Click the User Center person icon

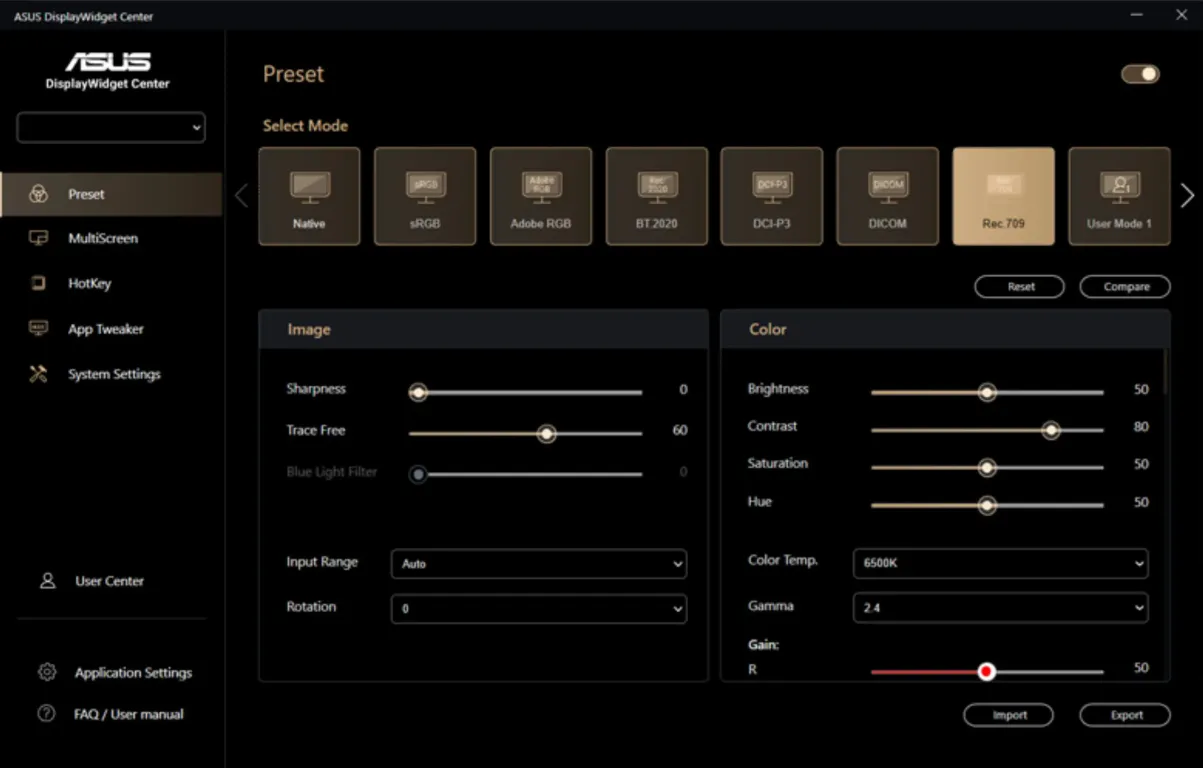click(x=47, y=581)
